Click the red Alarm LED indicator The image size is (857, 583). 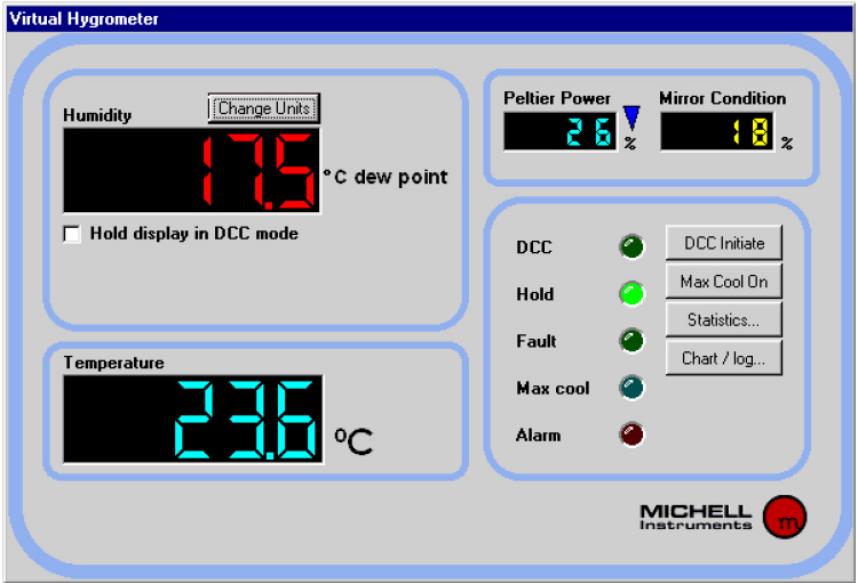pos(631,435)
